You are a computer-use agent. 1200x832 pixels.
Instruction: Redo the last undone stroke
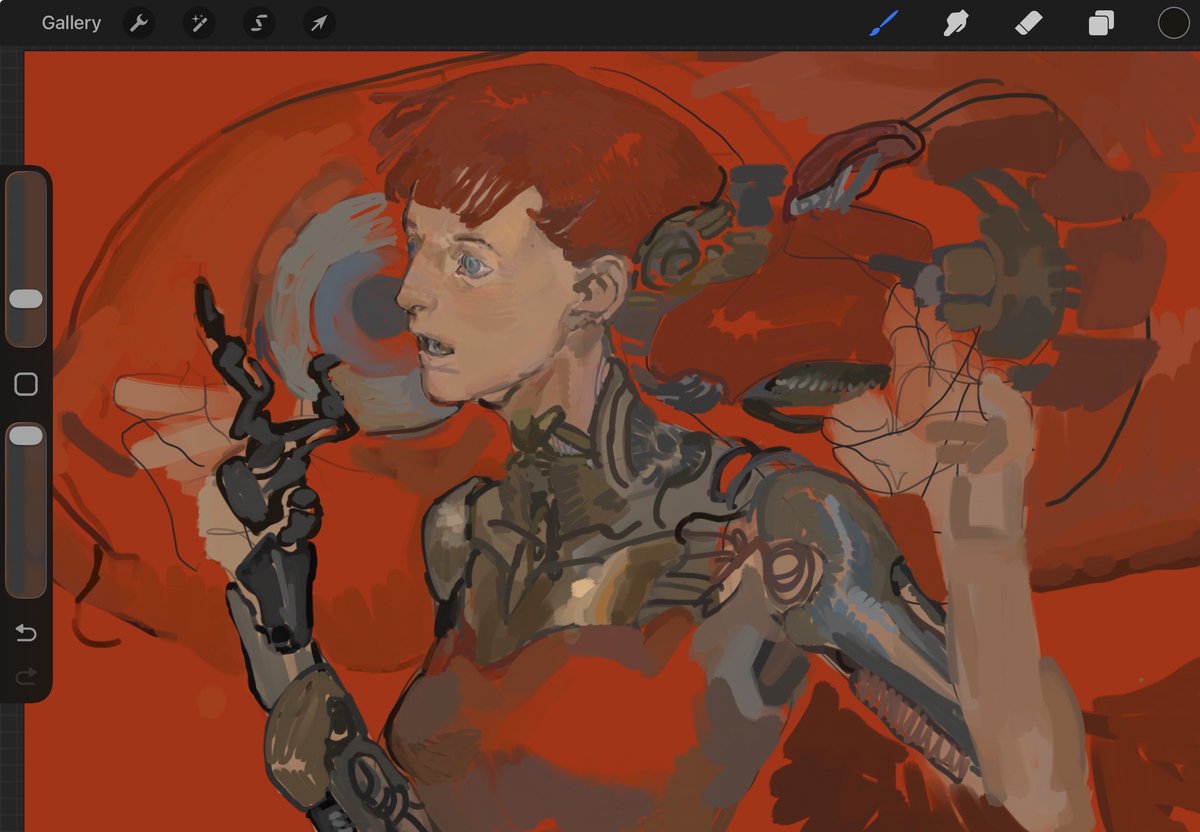[26, 677]
